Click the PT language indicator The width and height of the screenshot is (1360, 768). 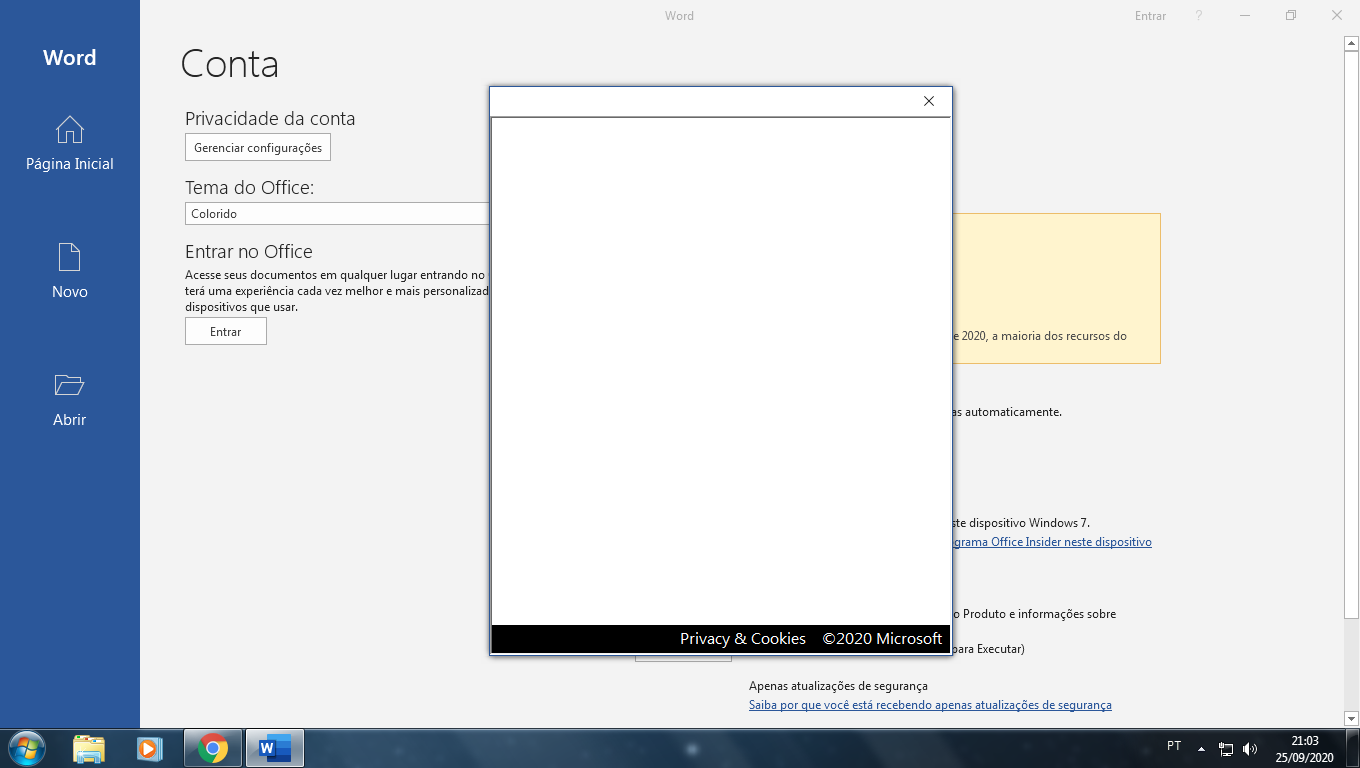[1174, 746]
